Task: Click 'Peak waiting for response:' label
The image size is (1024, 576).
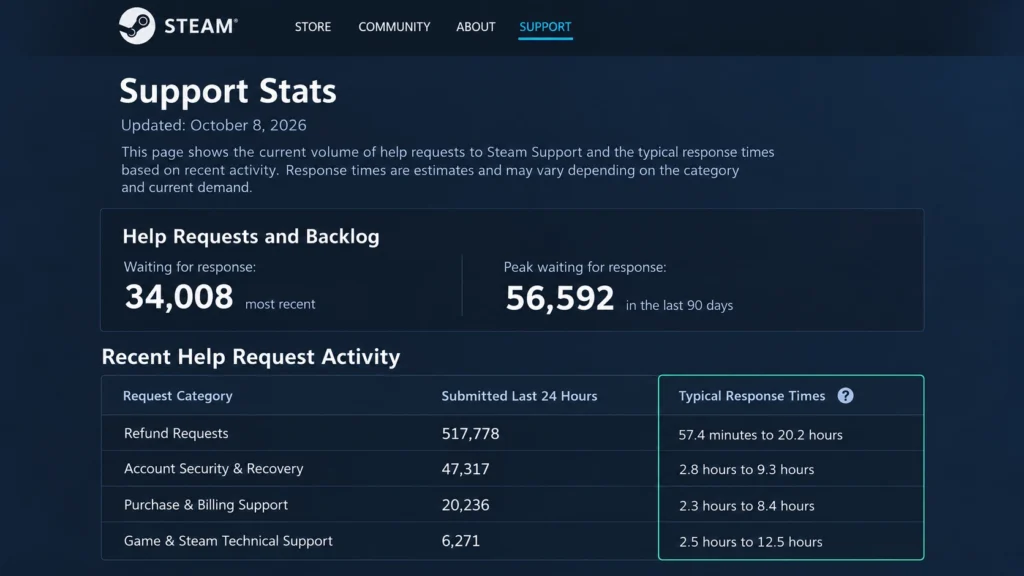Action: pyautogui.click(x=584, y=266)
